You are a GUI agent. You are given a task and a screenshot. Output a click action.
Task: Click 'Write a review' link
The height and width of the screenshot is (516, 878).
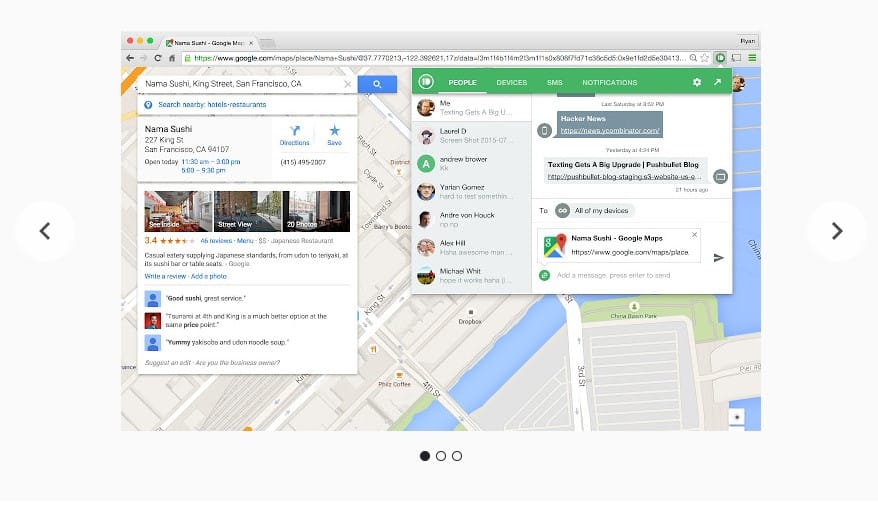click(x=165, y=276)
